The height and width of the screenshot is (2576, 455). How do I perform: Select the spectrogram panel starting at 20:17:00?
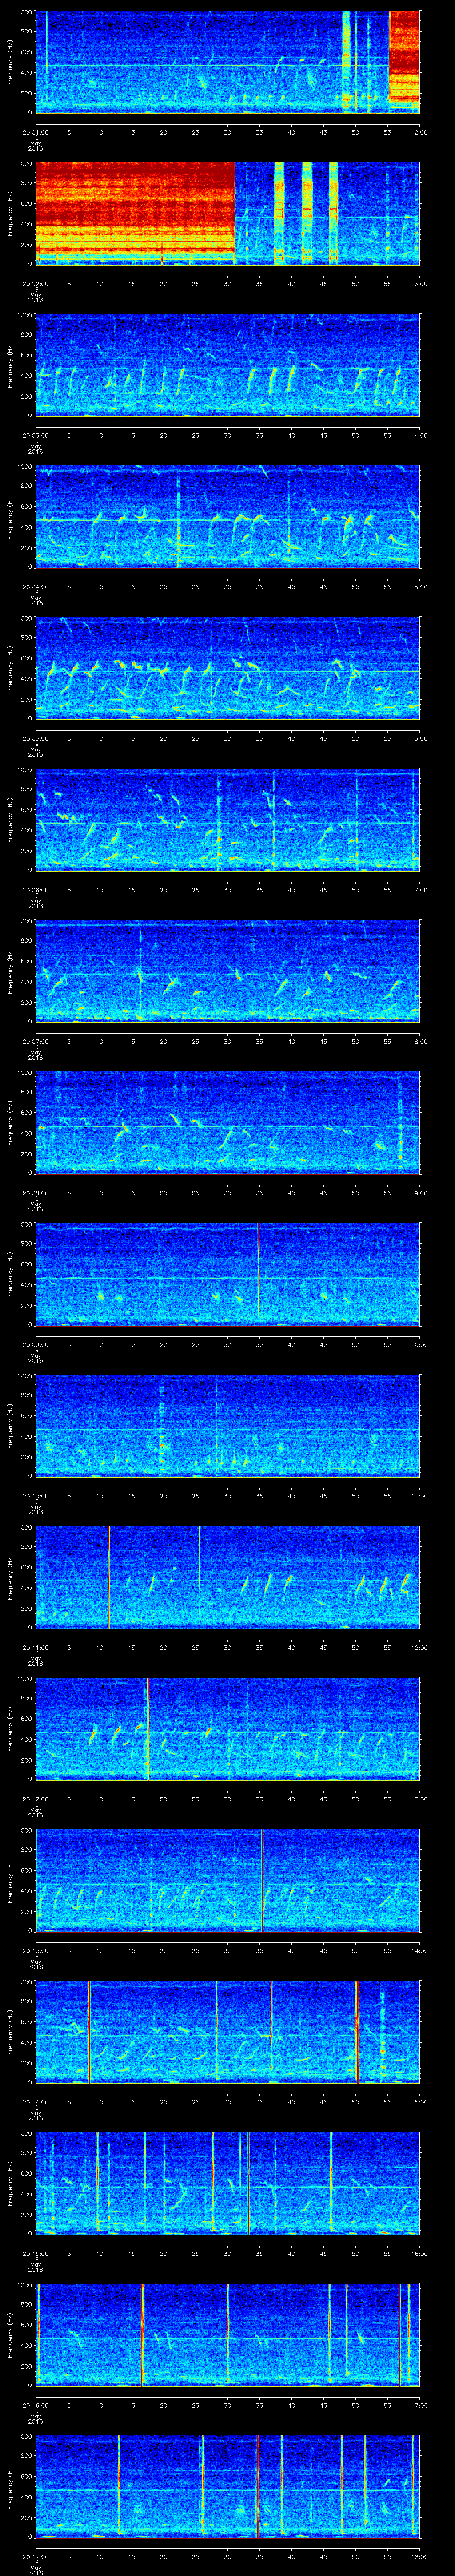pos(228,2487)
